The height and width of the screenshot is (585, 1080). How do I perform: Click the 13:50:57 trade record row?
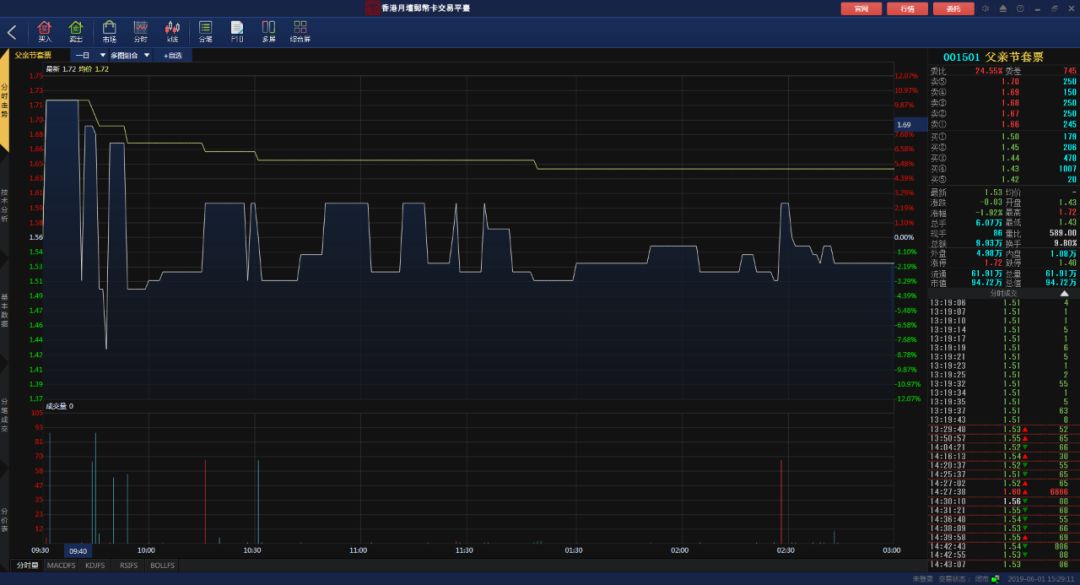pos(1003,438)
